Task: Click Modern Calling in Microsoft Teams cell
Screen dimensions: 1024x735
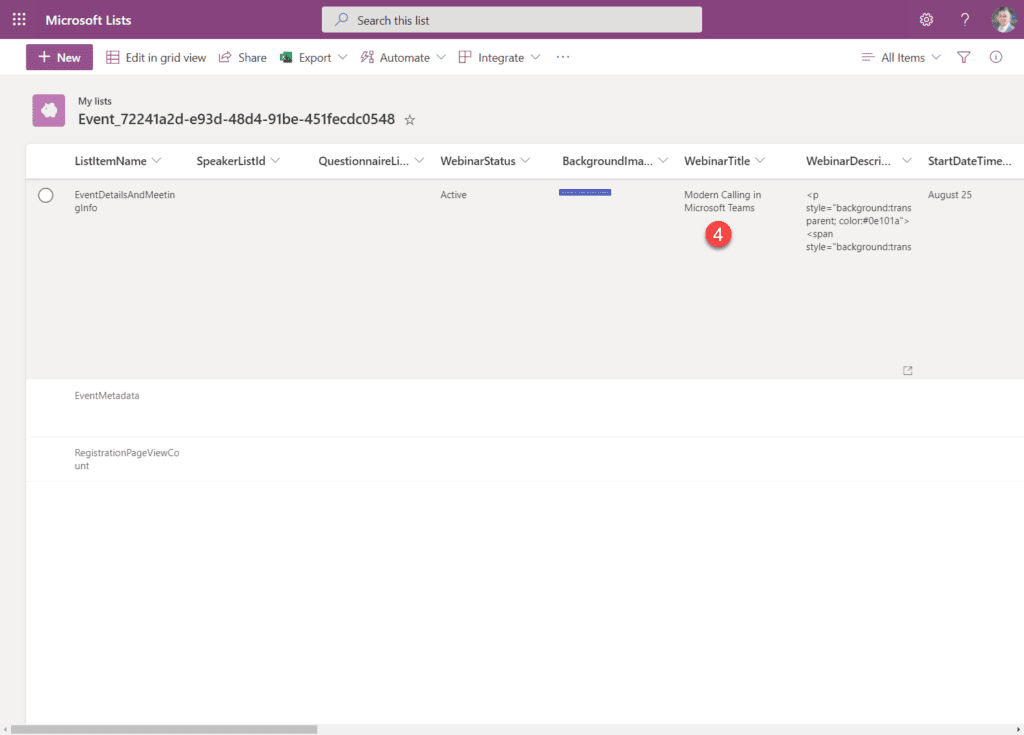Action: [722, 201]
